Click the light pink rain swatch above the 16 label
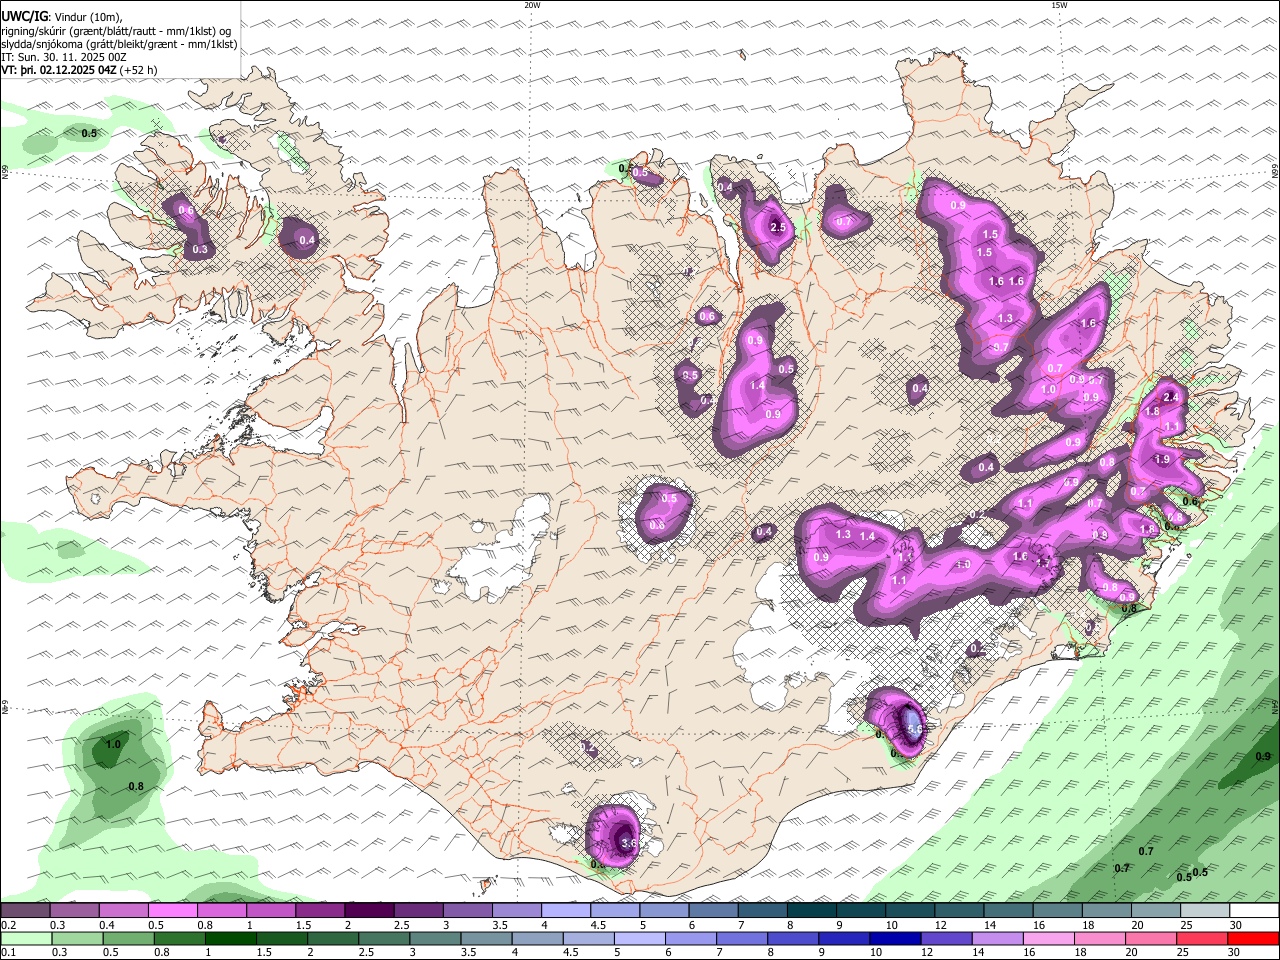Image resolution: width=1280 pixels, height=960 pixels. pyautogui.click(x=1049, y=939)
